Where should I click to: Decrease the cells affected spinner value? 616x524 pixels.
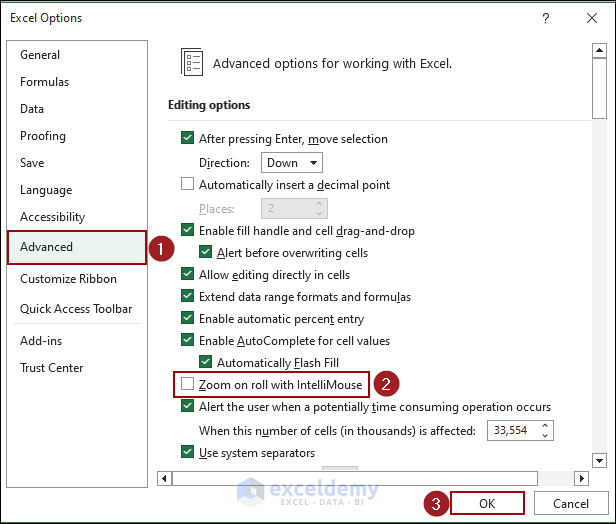coord(545,435)
